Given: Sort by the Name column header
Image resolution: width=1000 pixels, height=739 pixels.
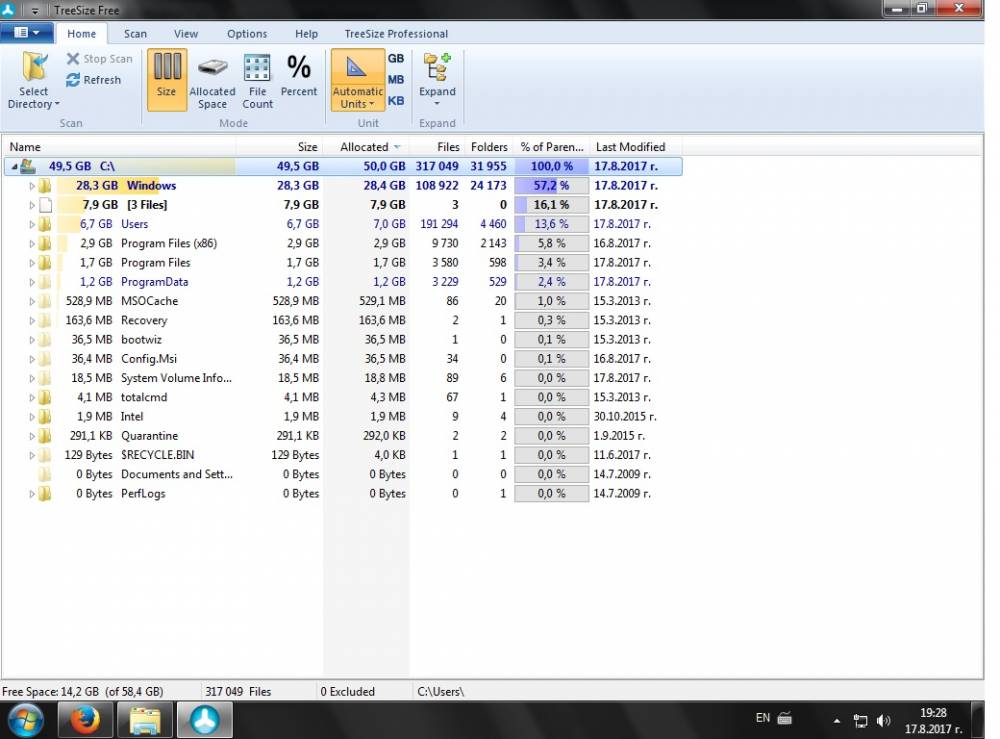Looking at the screenshot, I should (119, 147).
